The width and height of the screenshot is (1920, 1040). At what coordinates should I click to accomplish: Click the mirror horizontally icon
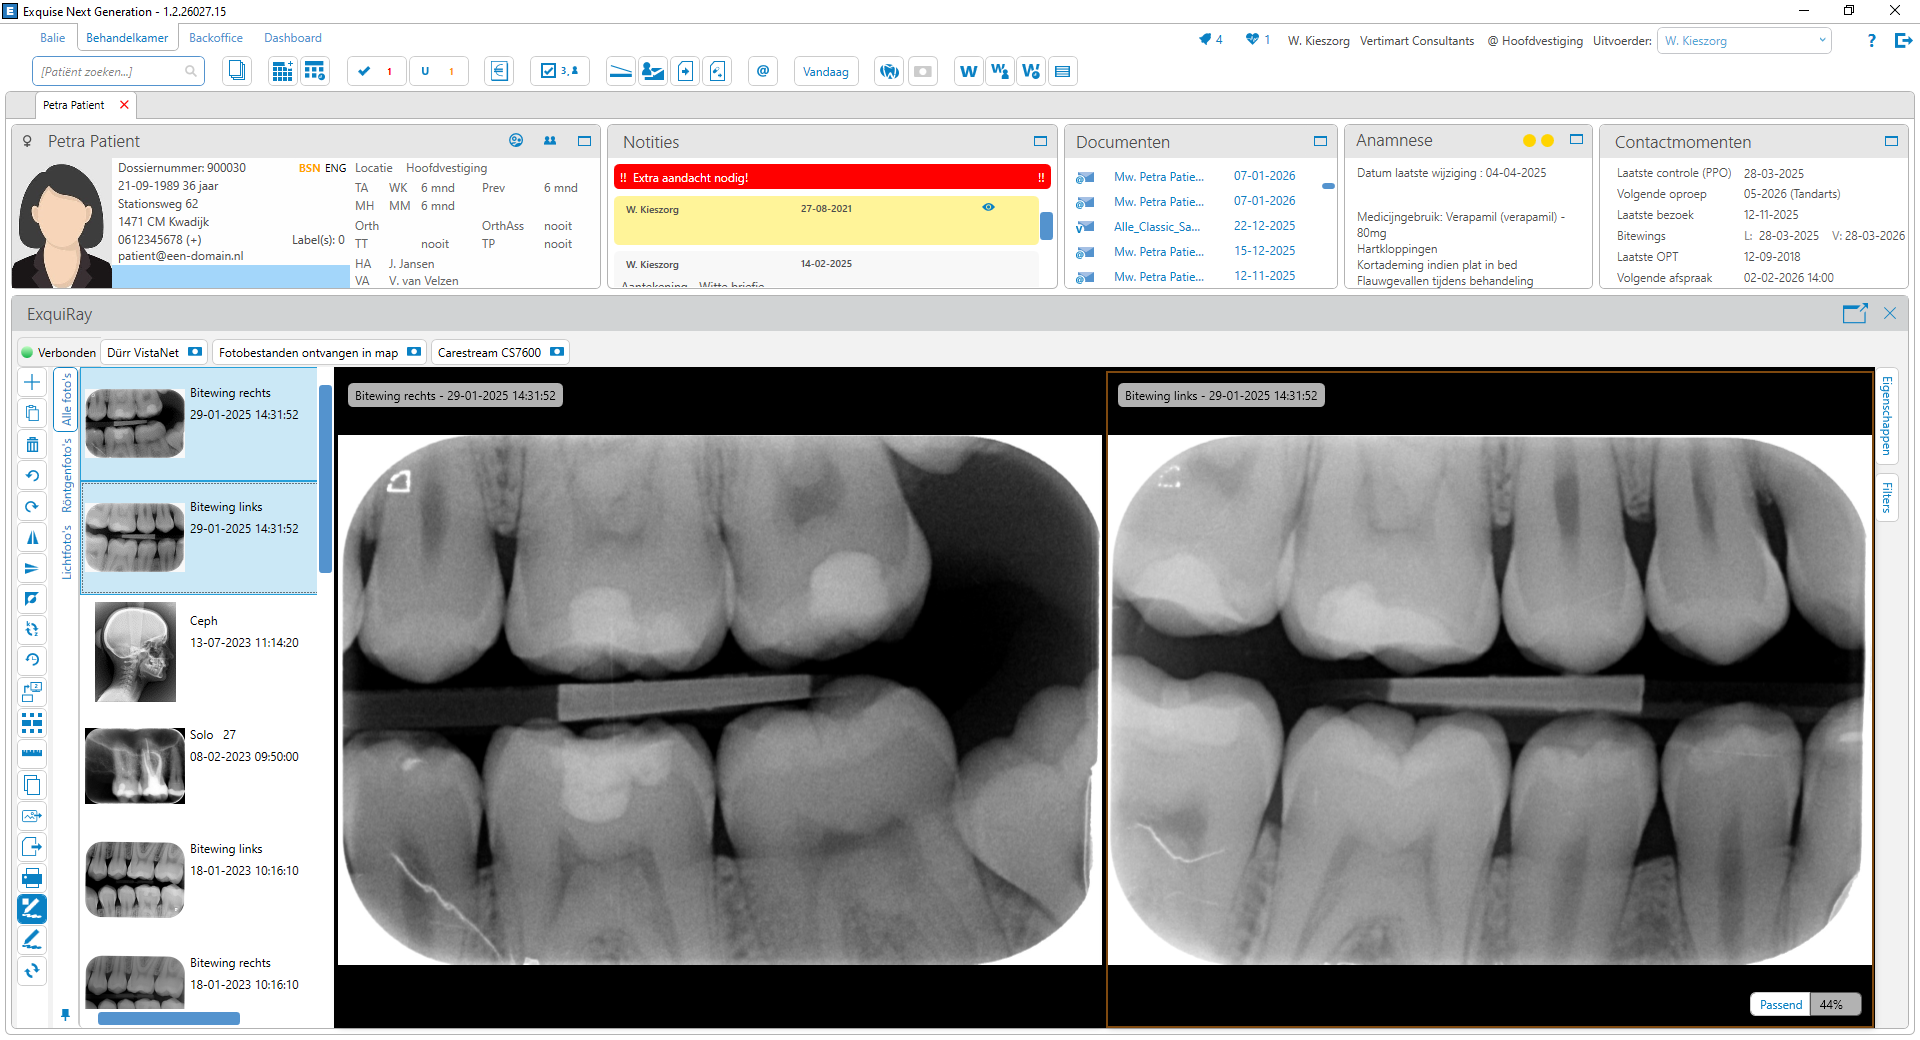pos(32,537)
